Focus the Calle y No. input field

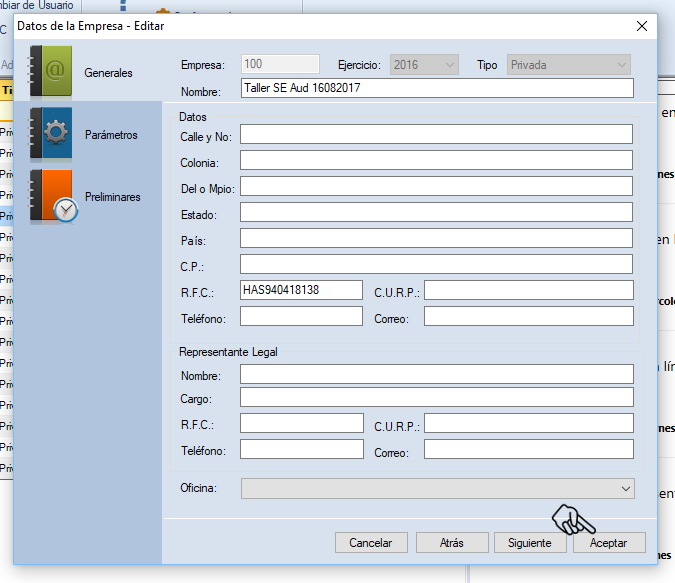pos(436,135)
